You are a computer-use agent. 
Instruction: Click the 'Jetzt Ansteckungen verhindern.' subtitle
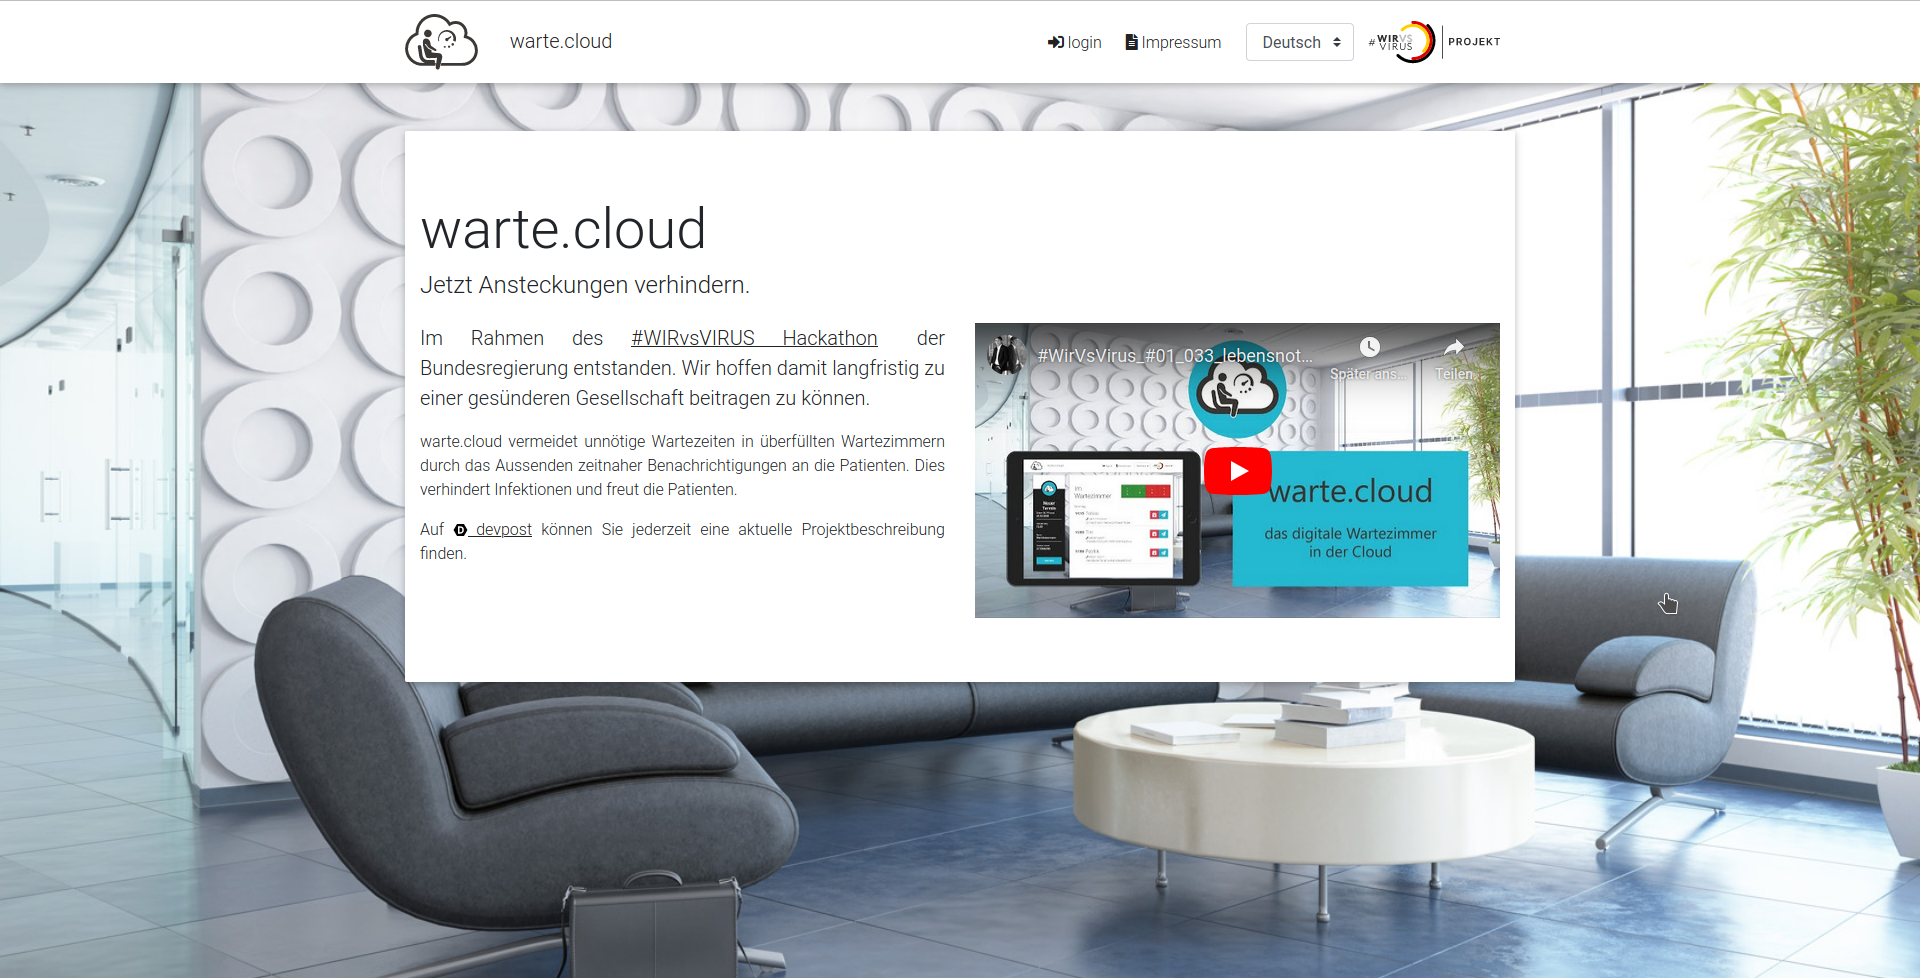point(585,285)
